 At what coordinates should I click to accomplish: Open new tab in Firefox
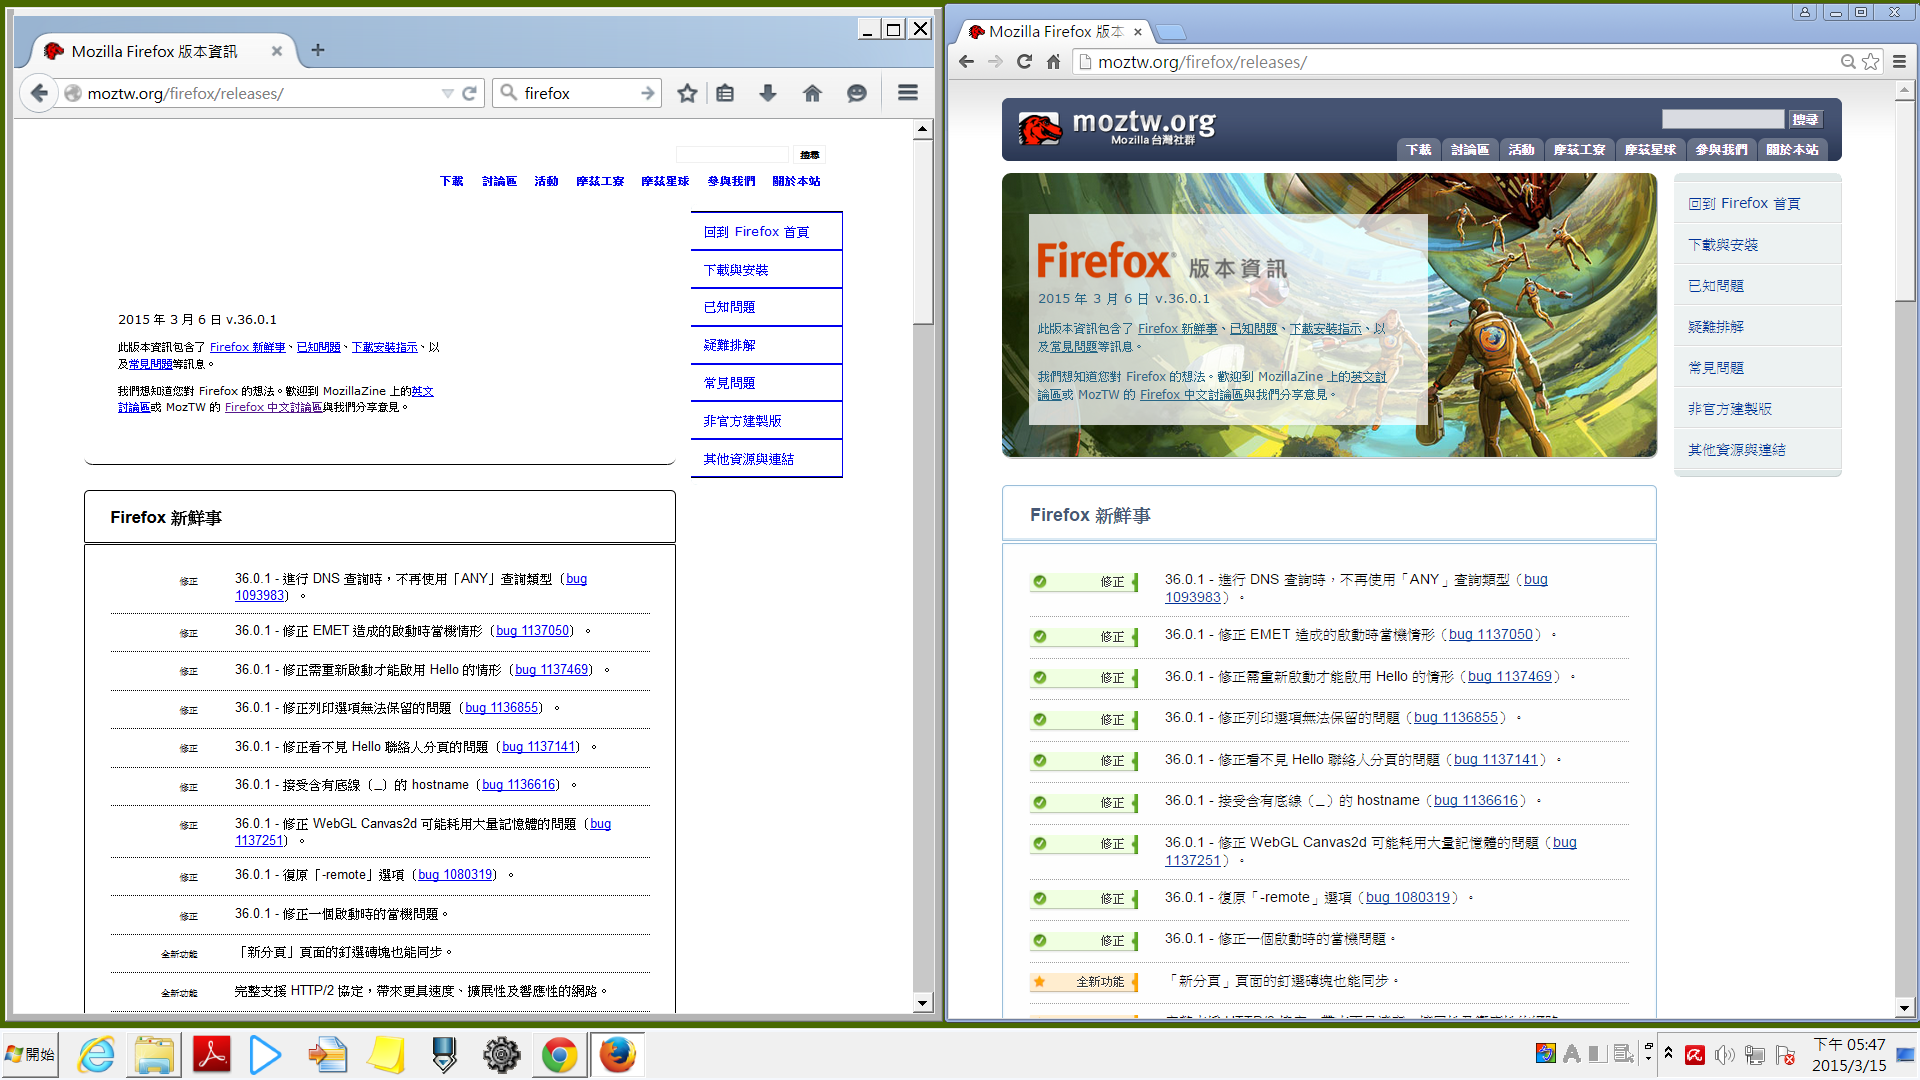(318, 50)
